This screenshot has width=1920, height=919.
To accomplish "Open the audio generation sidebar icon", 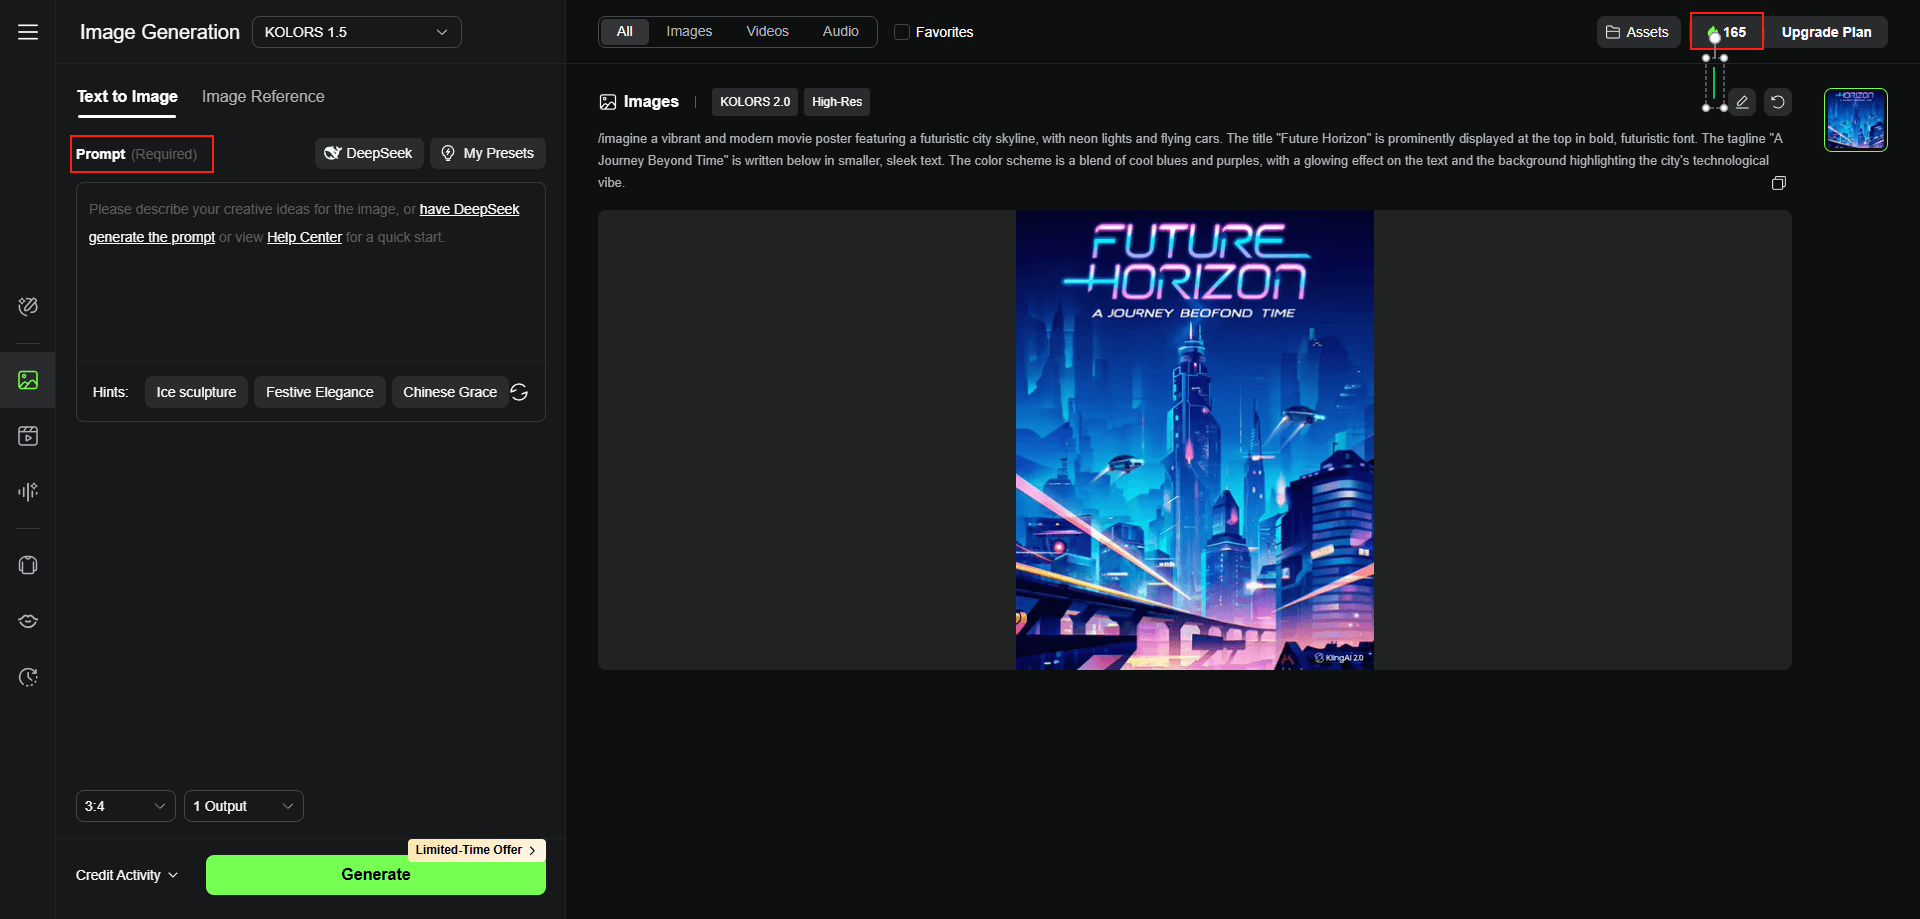I will tap(28, 491).
